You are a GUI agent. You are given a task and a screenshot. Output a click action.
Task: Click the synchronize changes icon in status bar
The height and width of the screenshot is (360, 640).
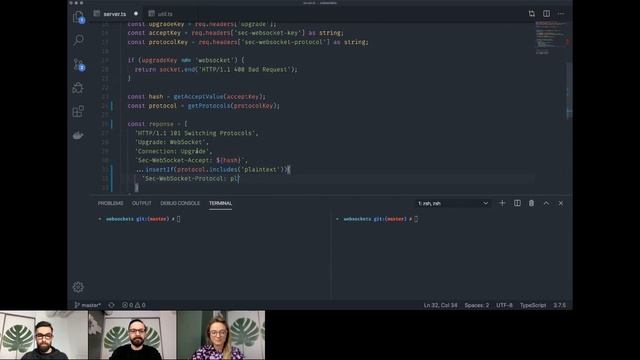coord(111,305)
